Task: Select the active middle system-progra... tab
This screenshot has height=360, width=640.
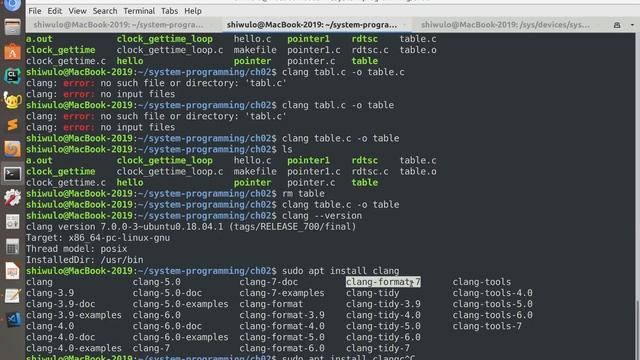Action: [312, 25]
